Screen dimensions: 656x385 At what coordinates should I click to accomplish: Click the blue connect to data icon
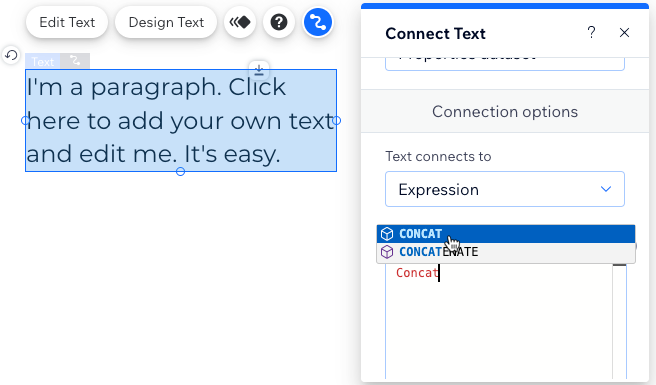(318, 22)
